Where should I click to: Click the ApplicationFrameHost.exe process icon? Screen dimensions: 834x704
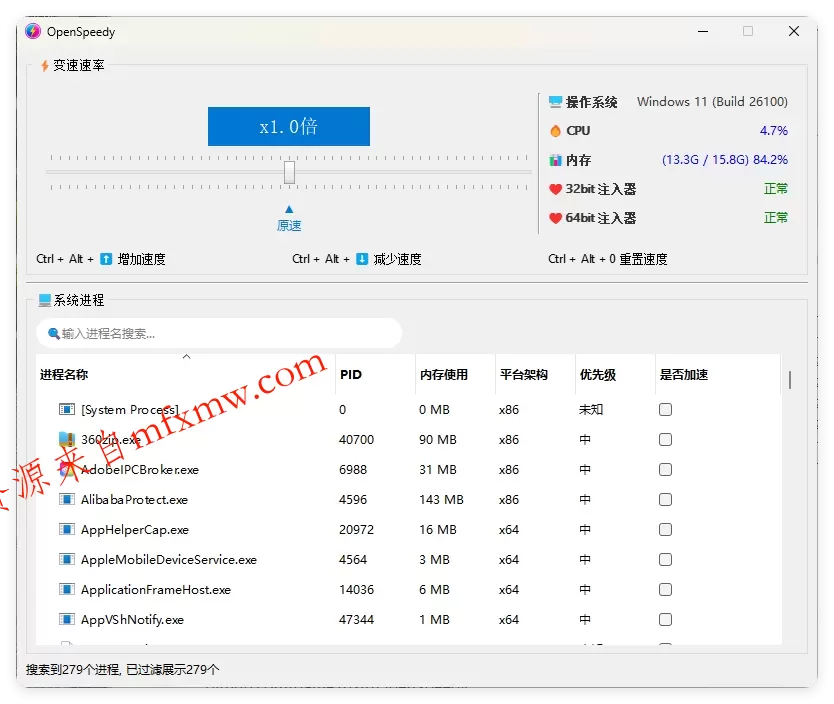point(66,590)
